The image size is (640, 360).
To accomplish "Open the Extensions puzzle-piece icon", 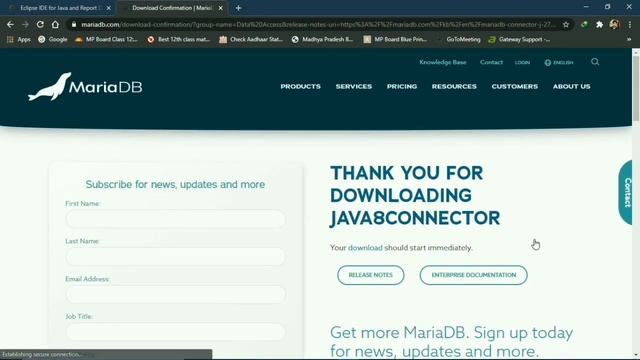I will 599,24.
